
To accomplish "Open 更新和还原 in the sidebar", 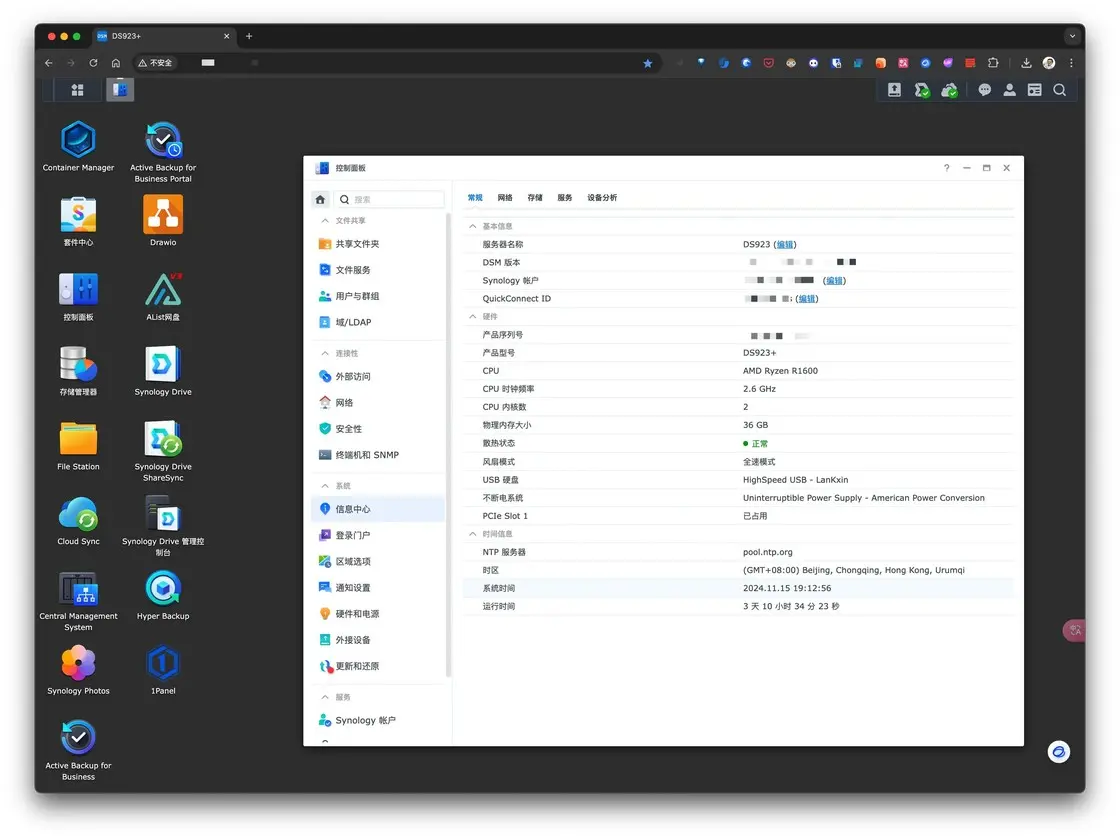I will 378,666.
